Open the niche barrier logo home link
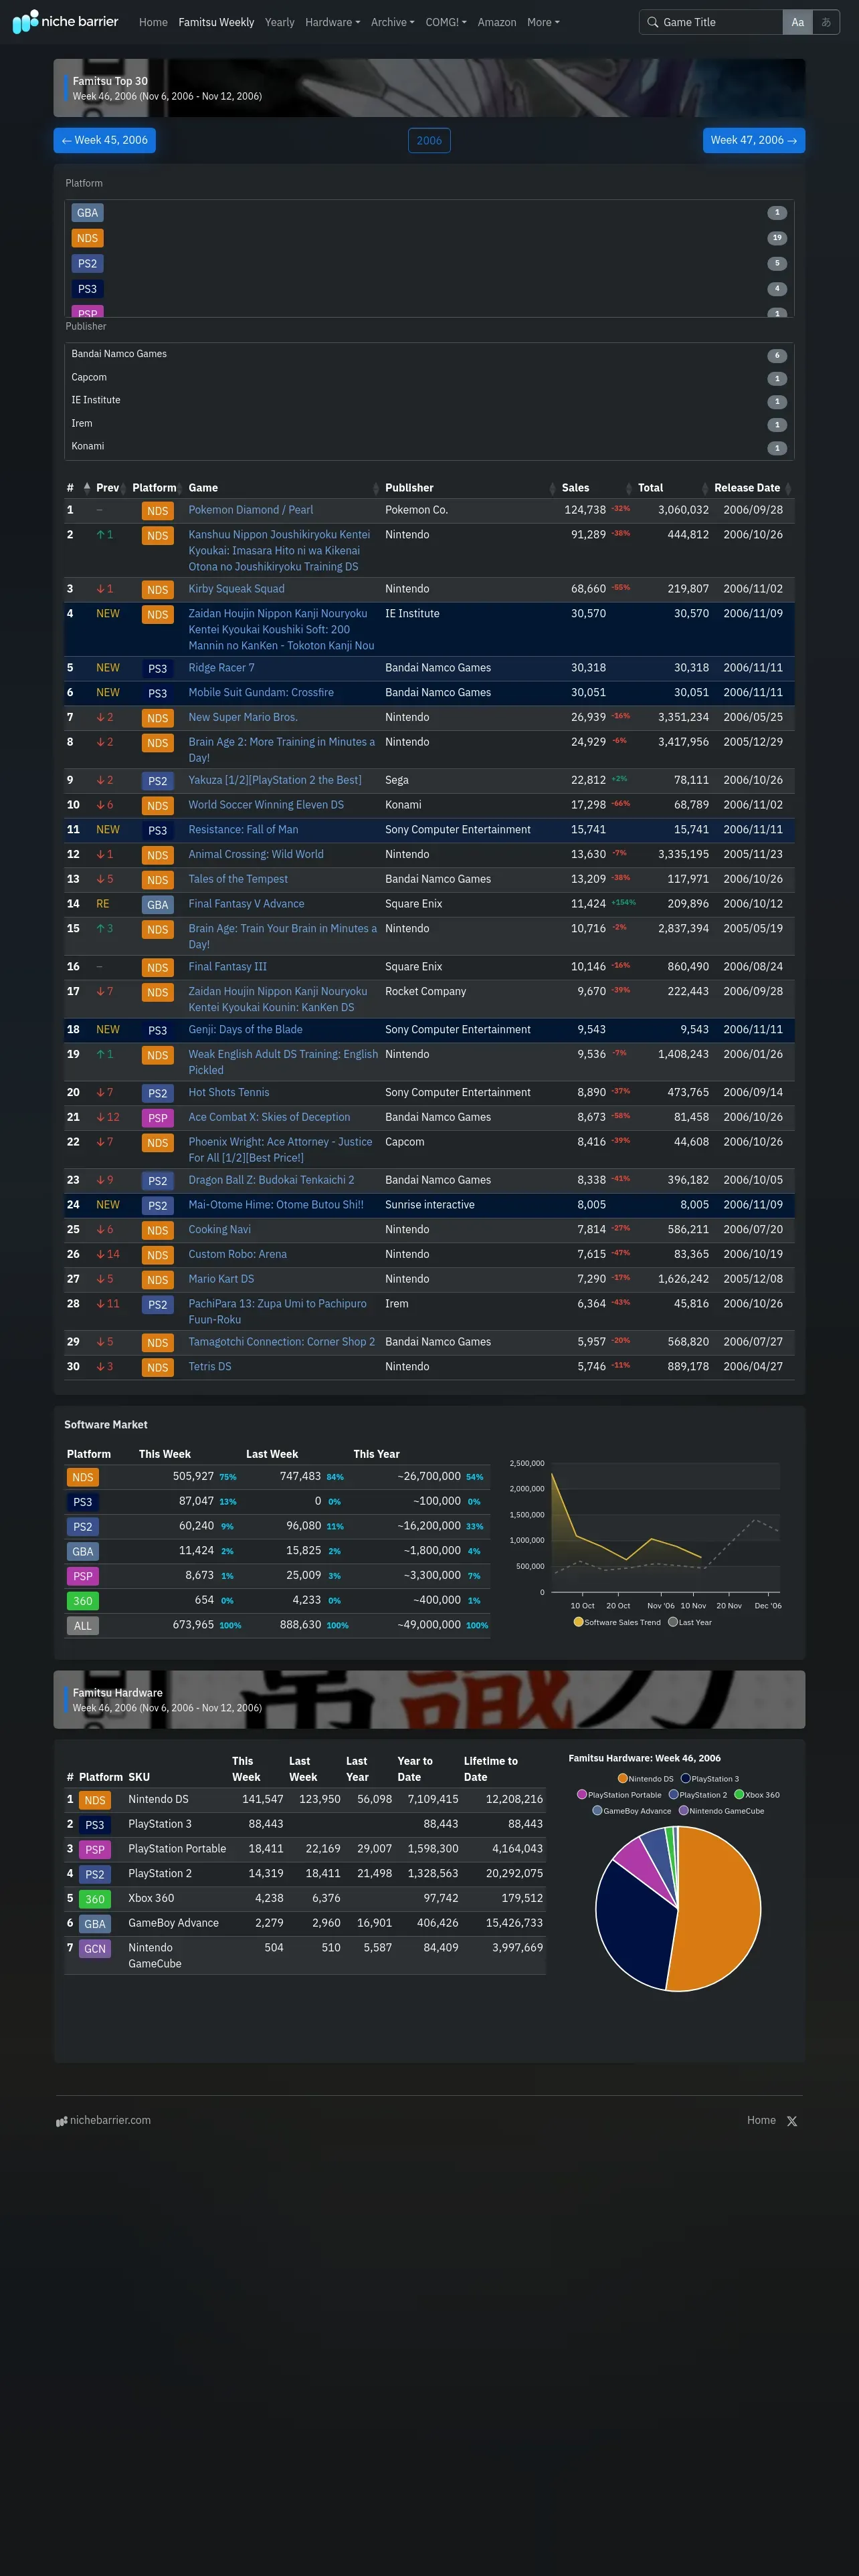Screen dimensions: 859x2576 [66, 21]
